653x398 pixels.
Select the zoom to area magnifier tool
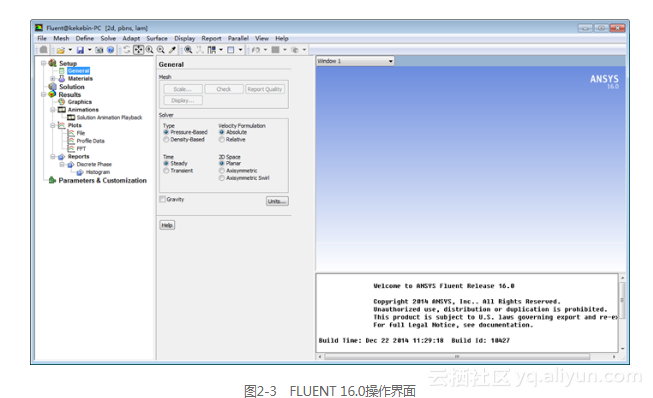161,50
